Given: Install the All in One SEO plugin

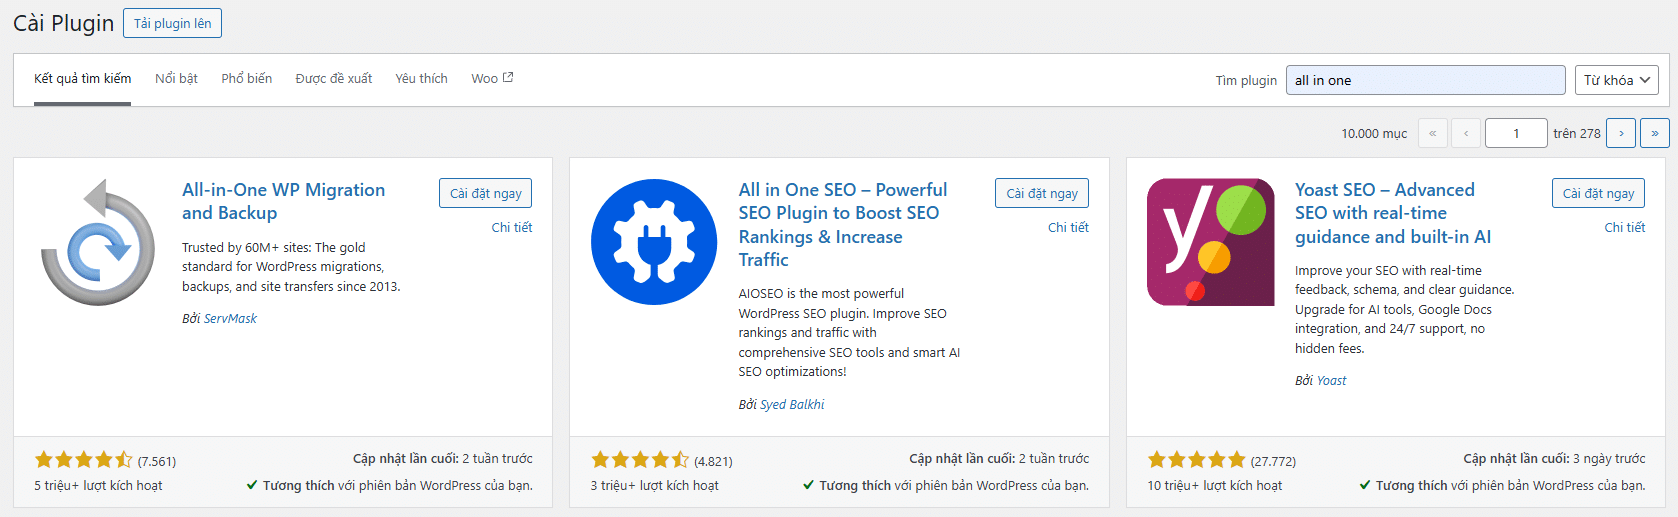Looking at the screenshot, I should click(x=1041, y=193).
